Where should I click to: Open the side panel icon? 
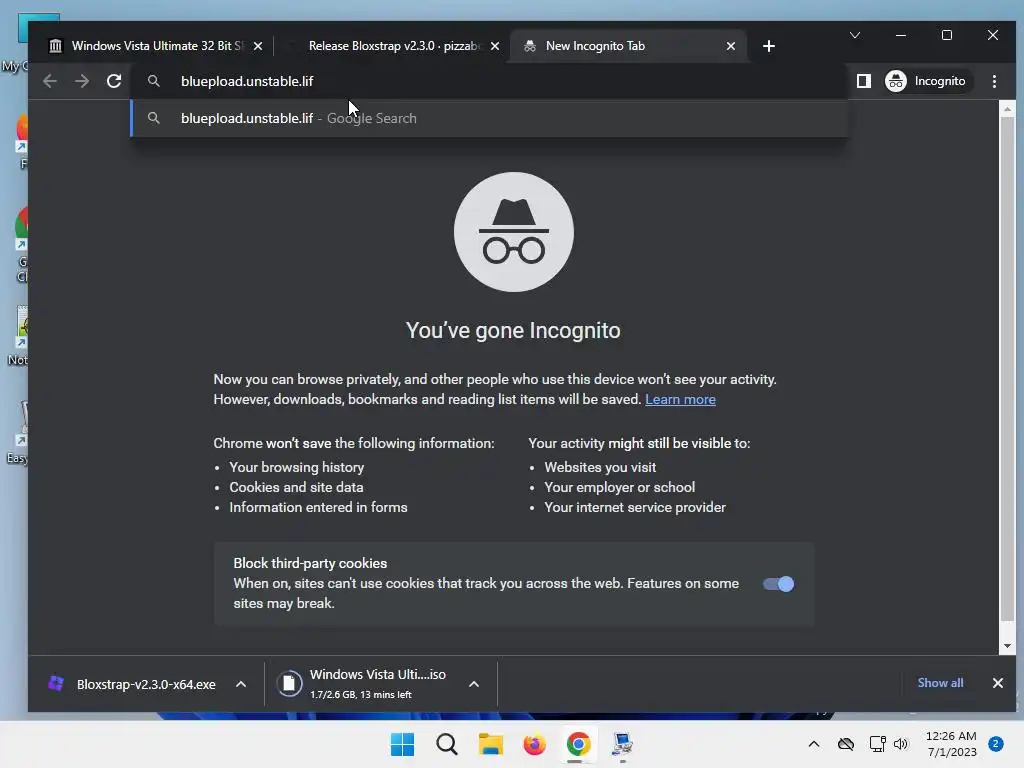[x=863, y=81]
